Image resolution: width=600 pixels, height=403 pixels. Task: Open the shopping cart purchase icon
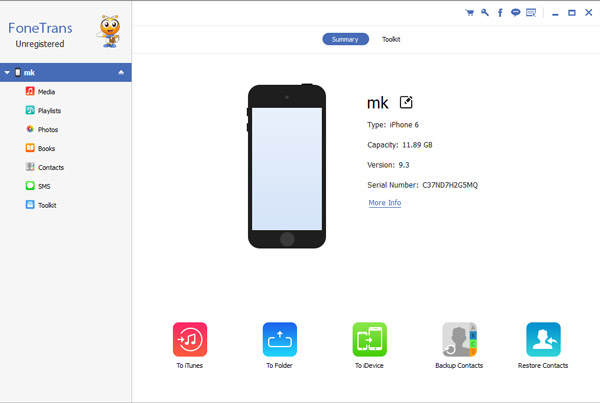point(469,13)
